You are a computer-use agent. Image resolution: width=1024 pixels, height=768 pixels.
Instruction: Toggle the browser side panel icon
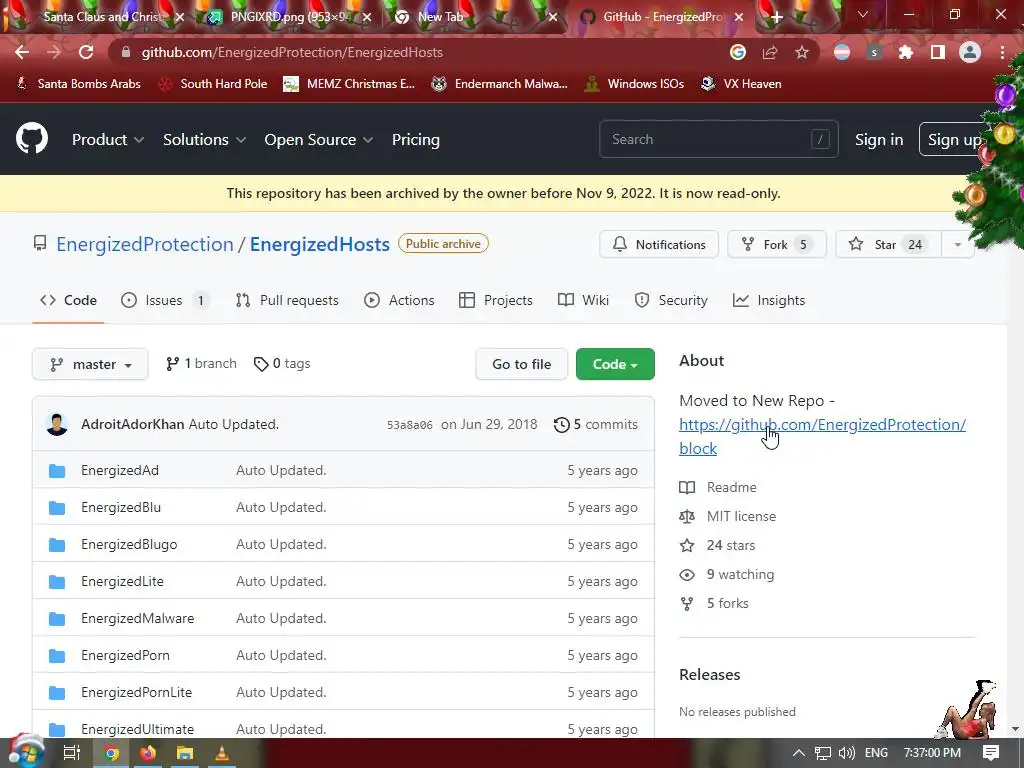click(x=938, y=52)
